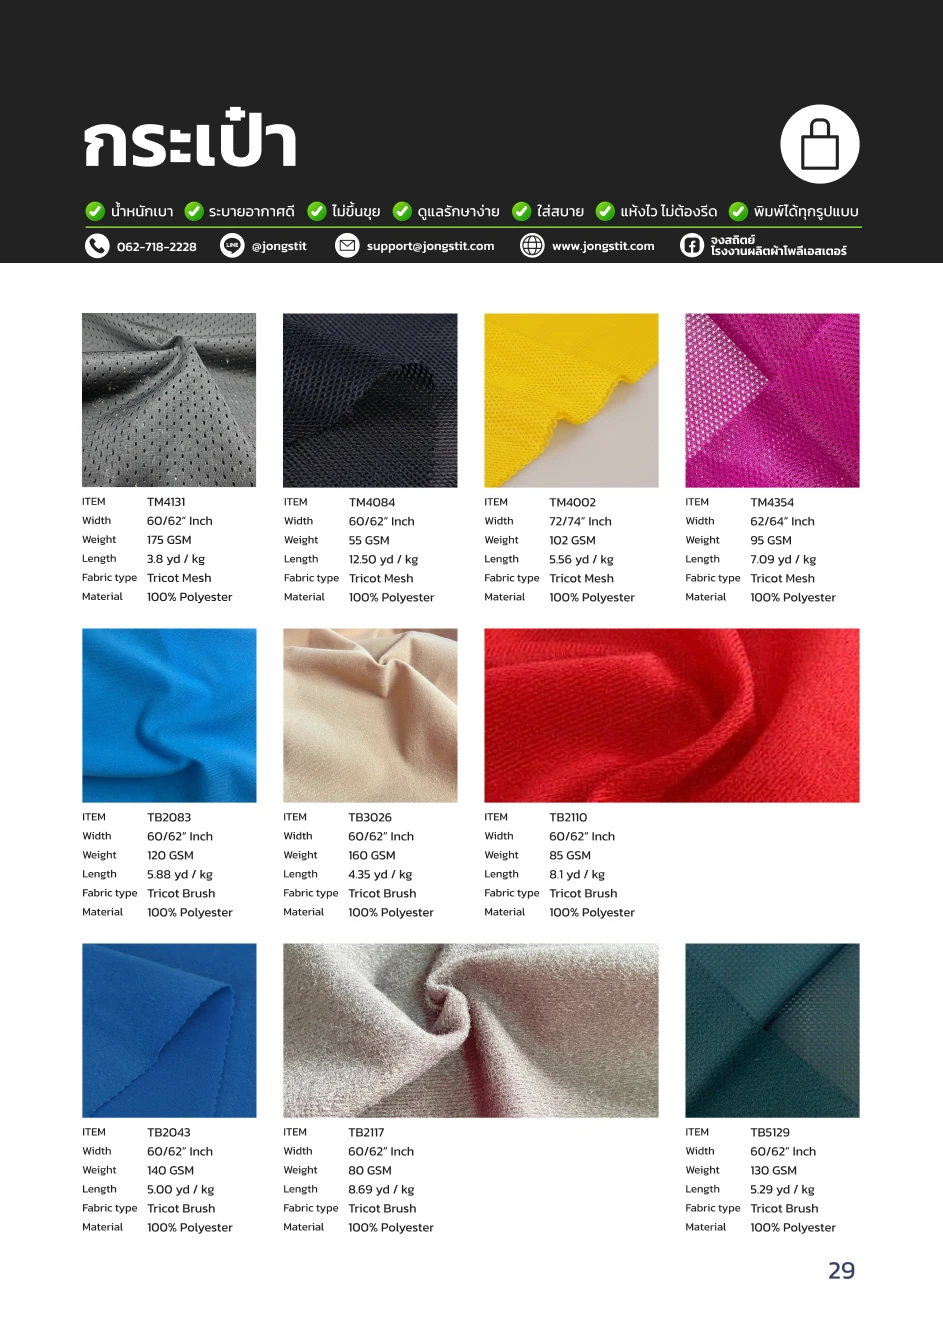
Task: Click the globe icon beside www.jongstit.com
Action: [x=532, y=246]
